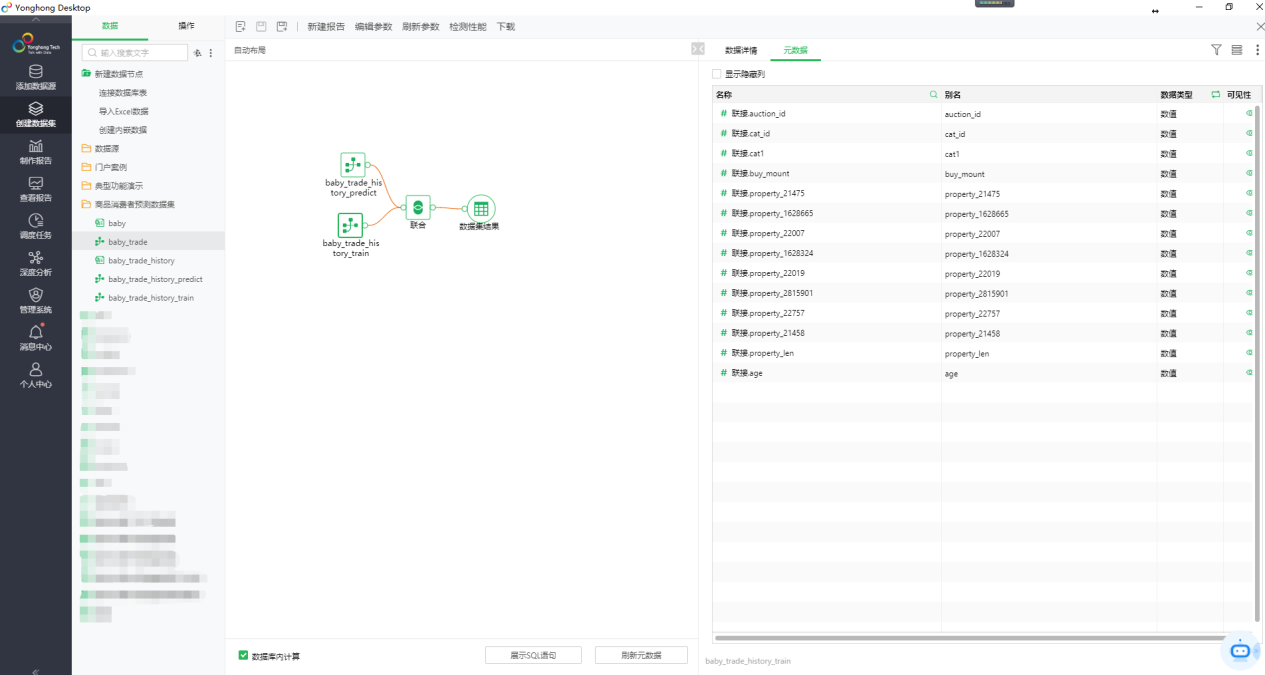Click the save icon in toolbar
Screen dimensions: 1265x675
point(261,26)
